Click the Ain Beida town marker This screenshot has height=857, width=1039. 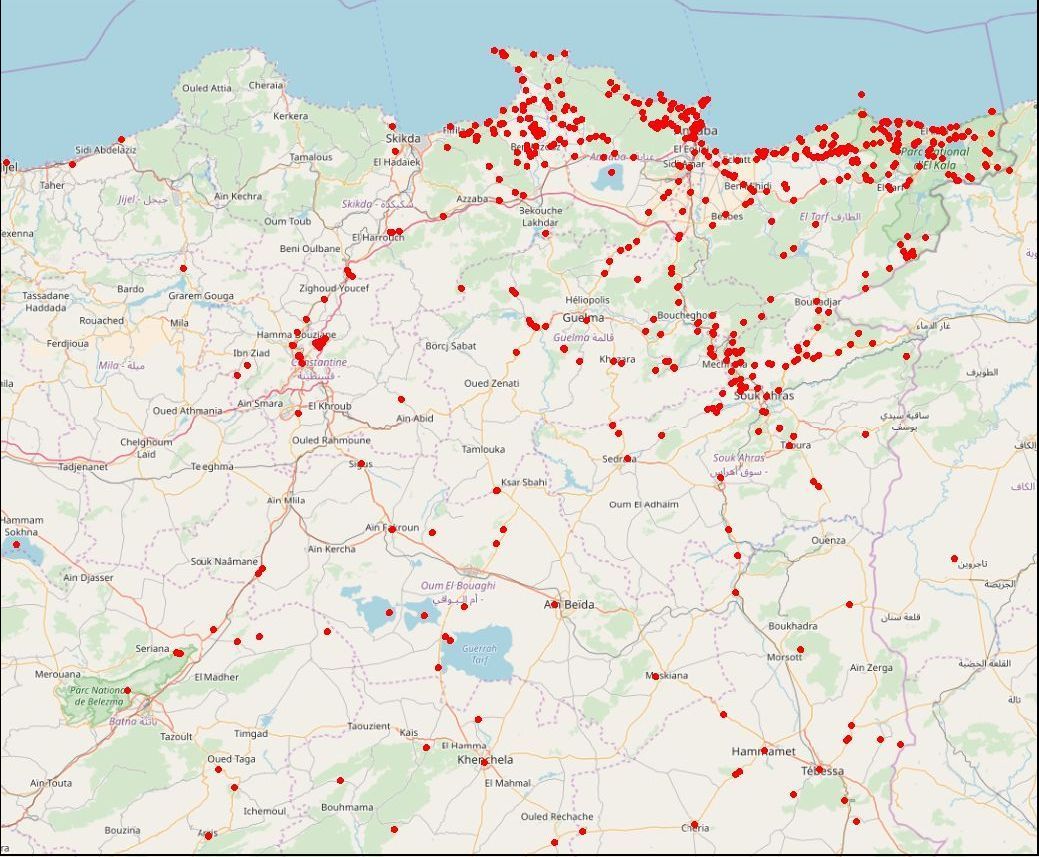click(554, 604)
